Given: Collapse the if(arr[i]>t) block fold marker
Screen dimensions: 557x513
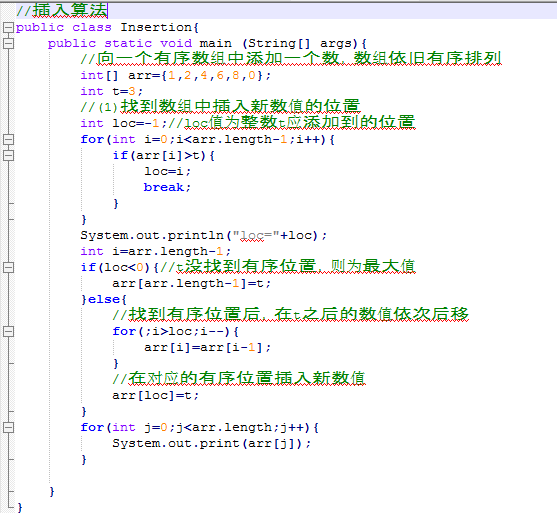Looking at the screenshot, I should [8, 155].
